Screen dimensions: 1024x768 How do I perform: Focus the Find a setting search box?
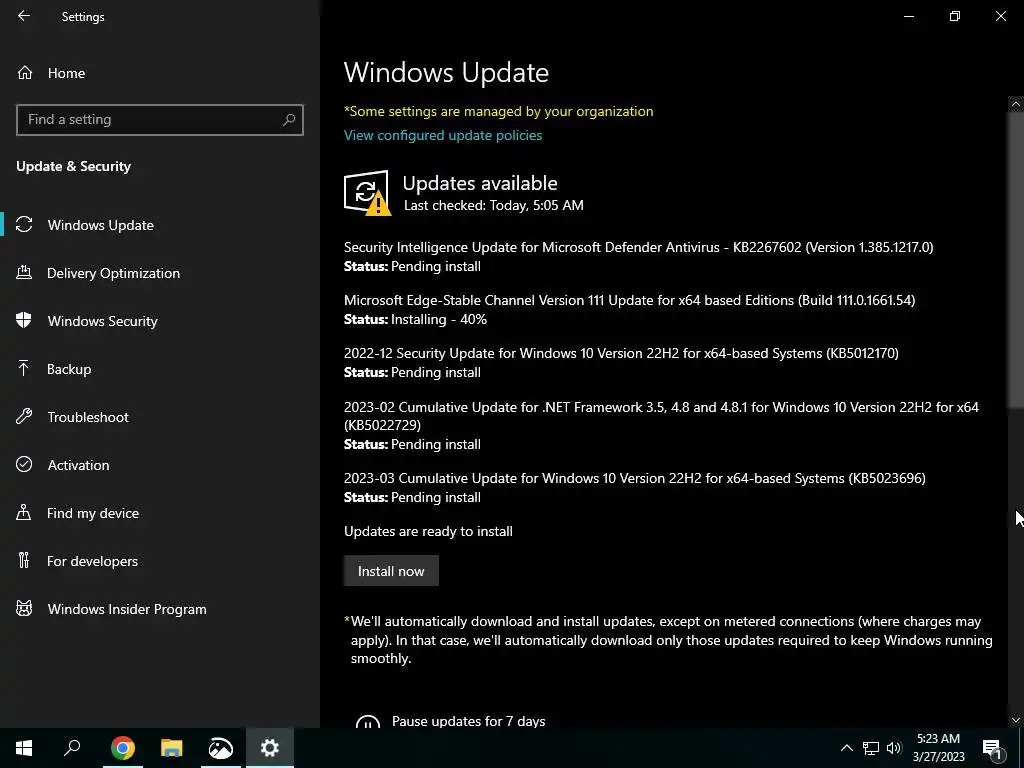(159, 120)
